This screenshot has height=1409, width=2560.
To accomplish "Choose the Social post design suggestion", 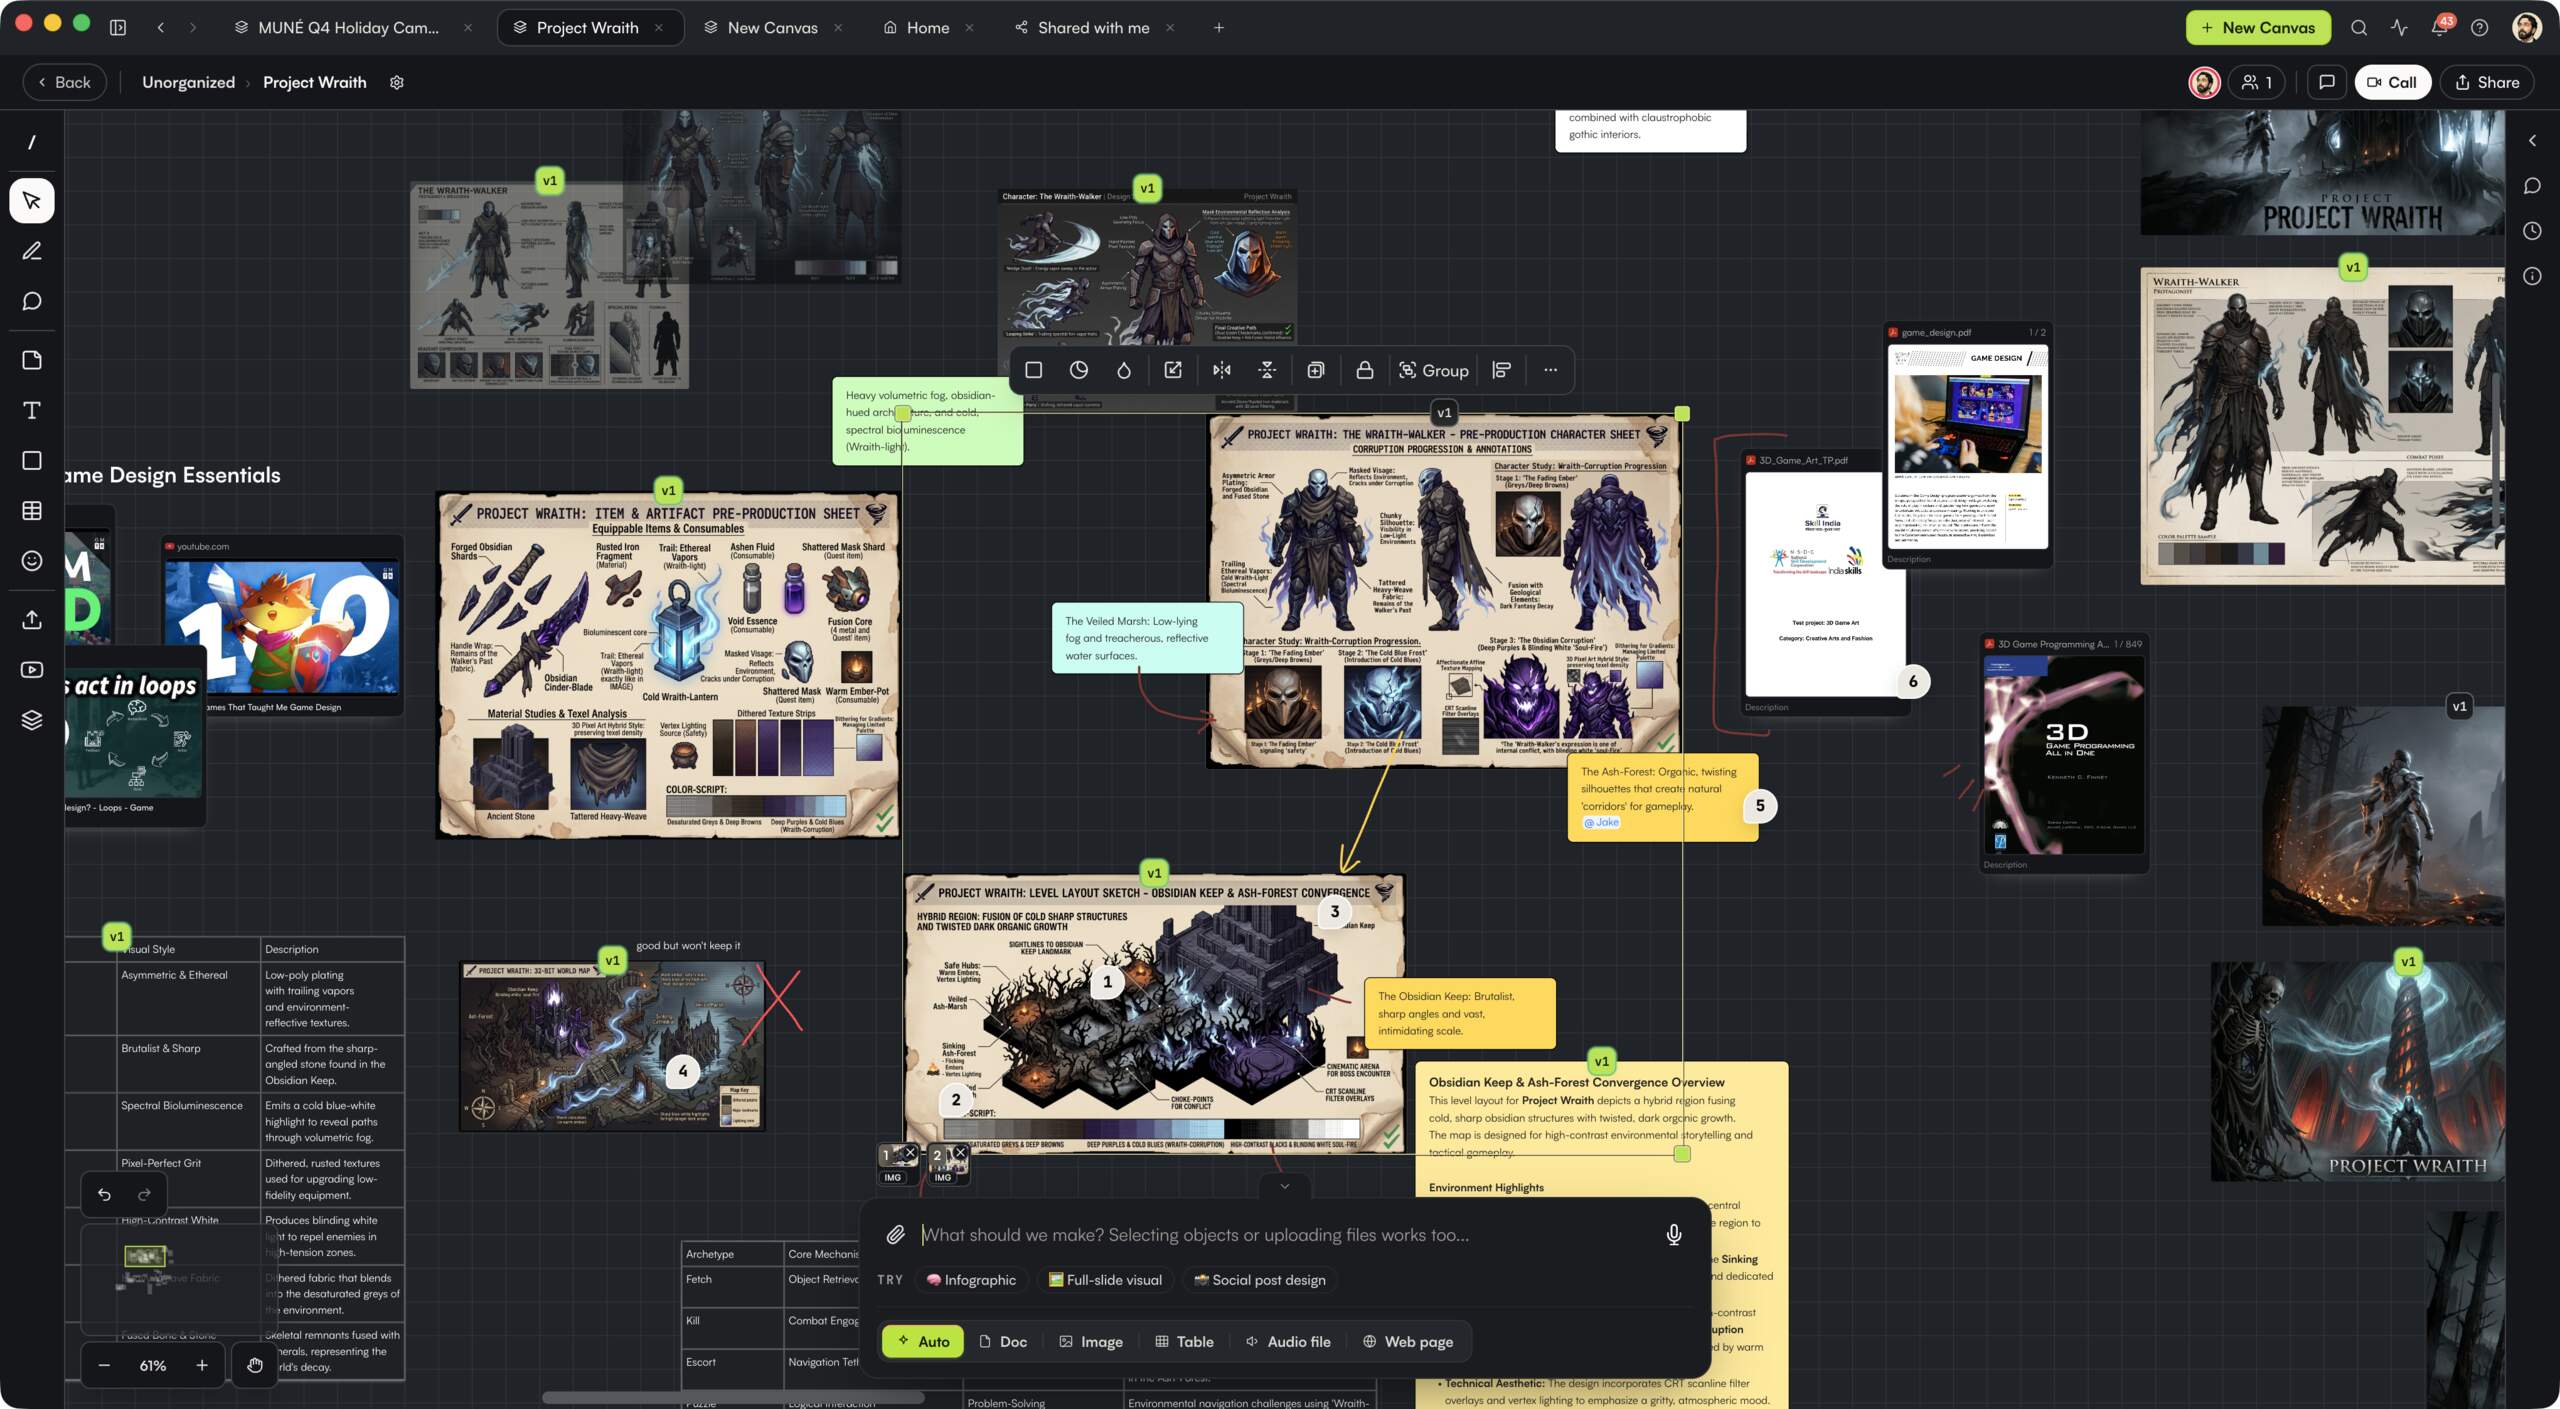I will coord(1260,1280).
